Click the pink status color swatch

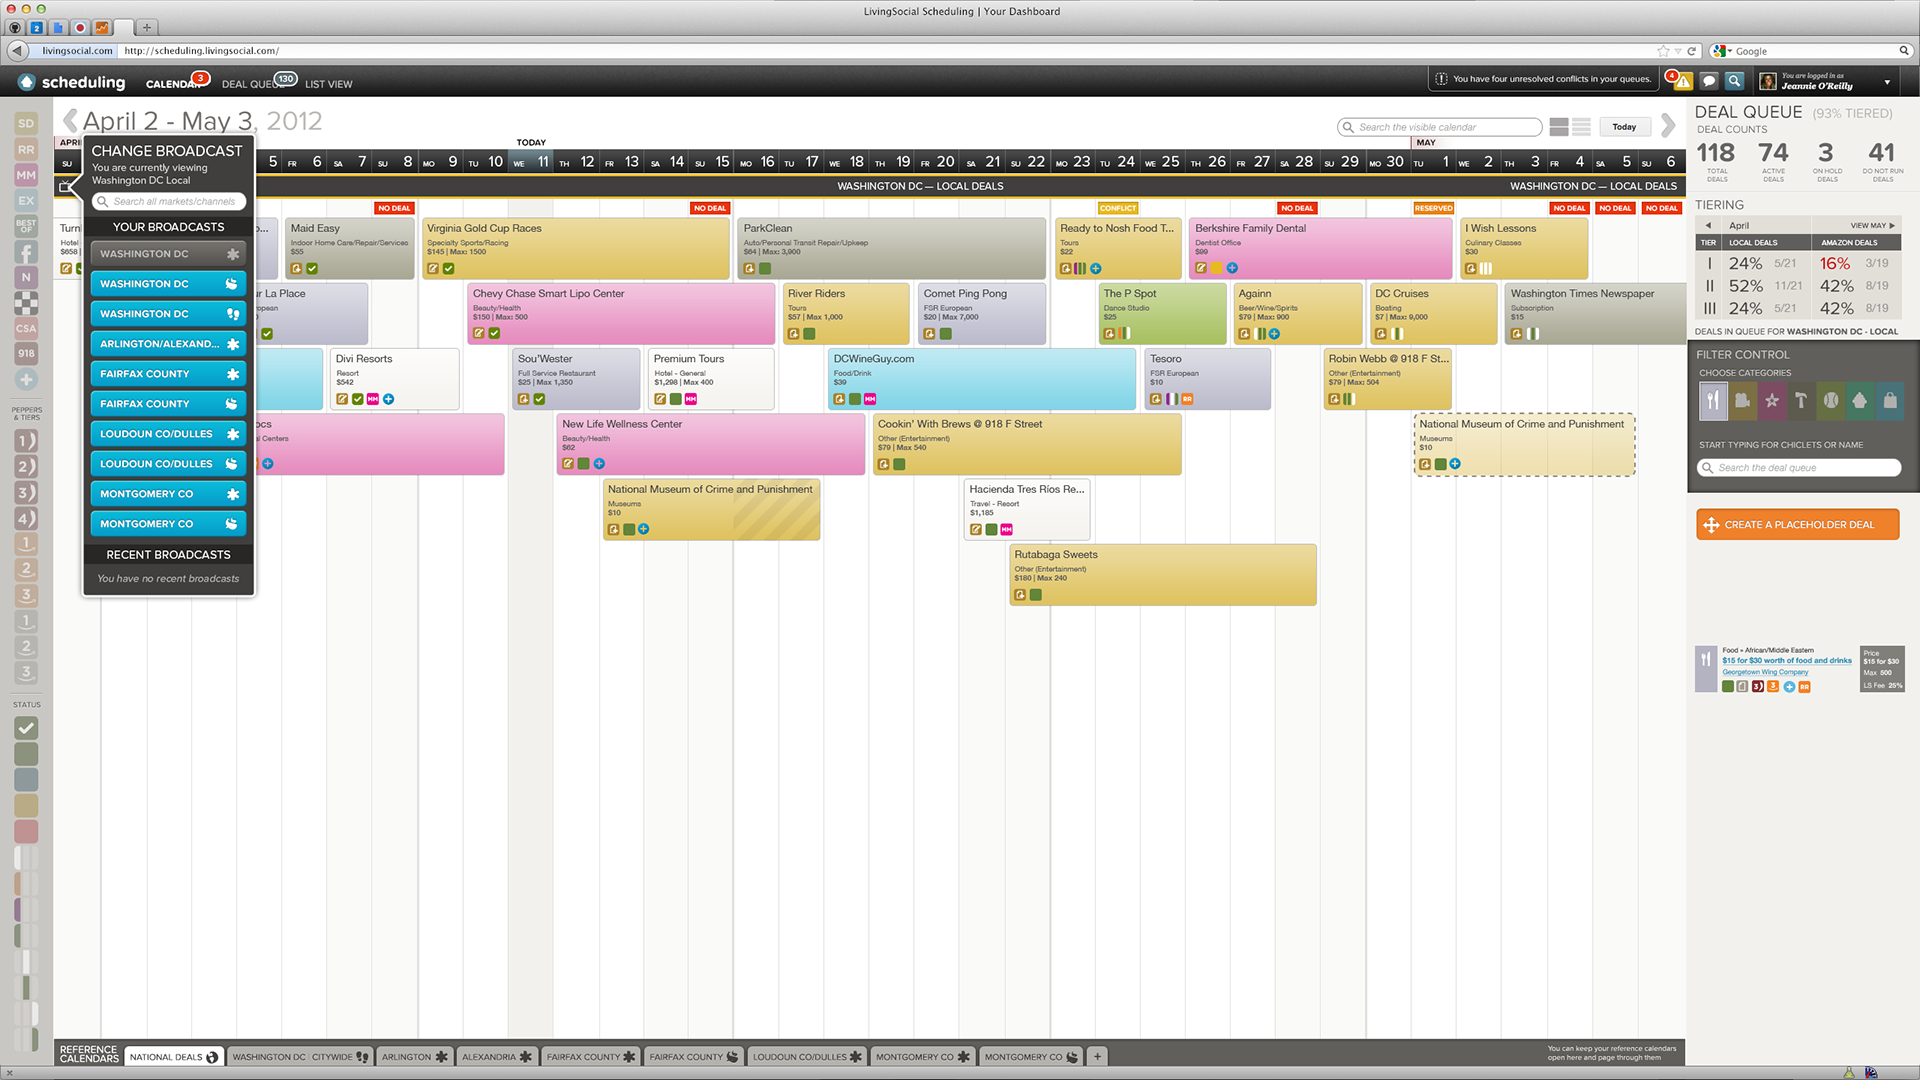(26, 831)
